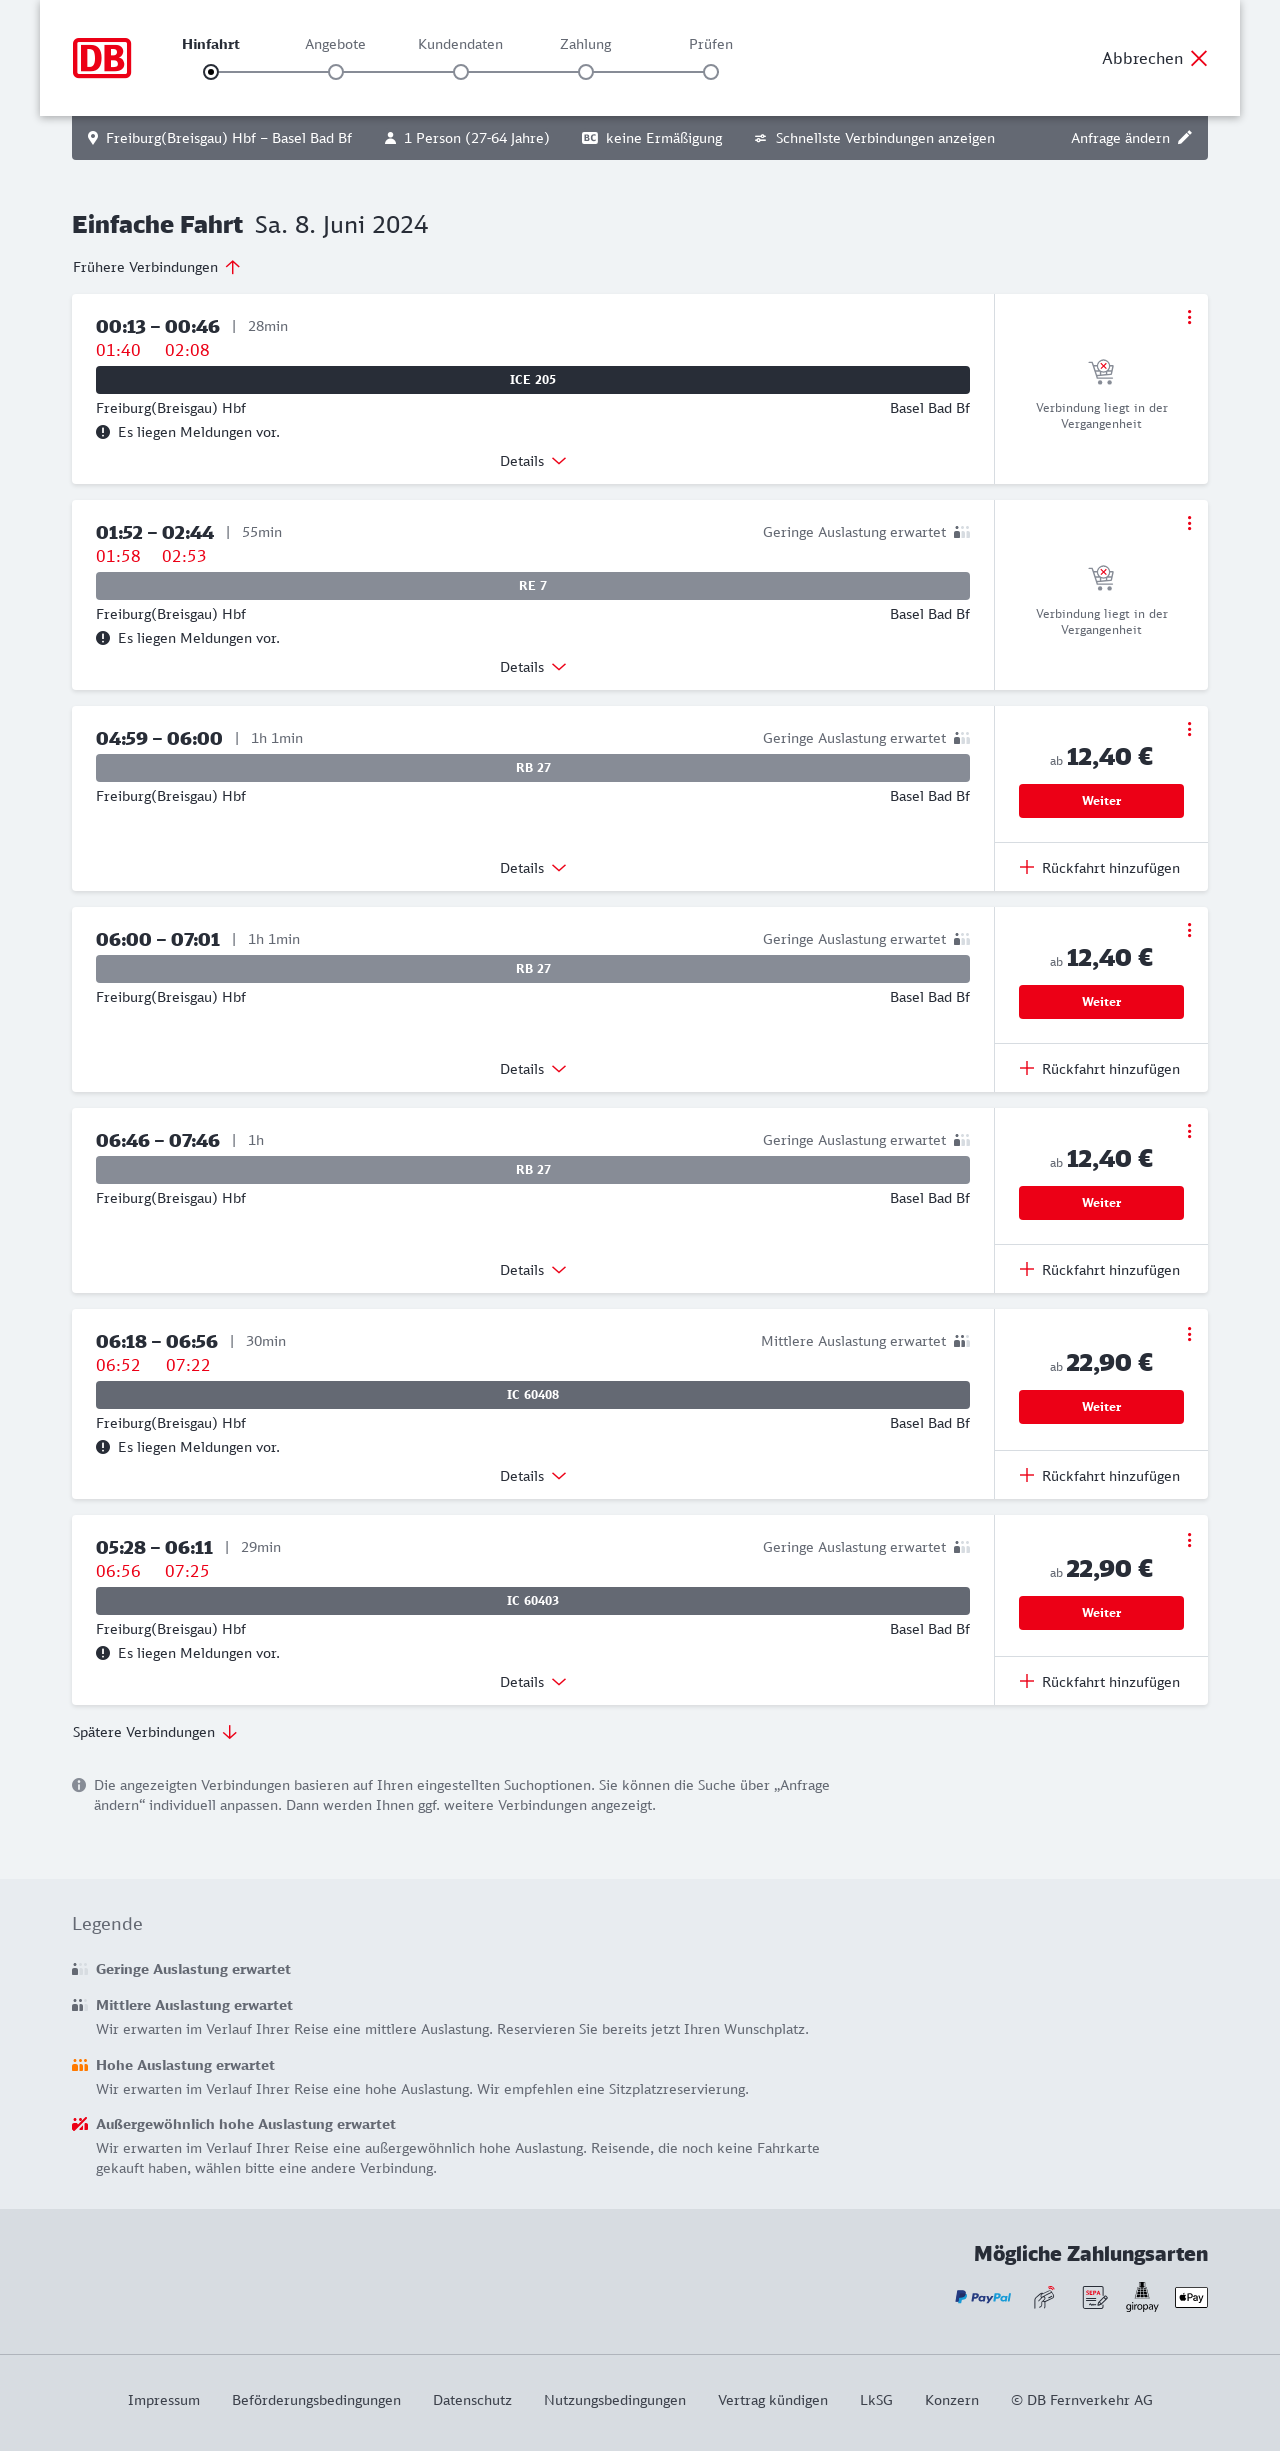The height and width of the screenshot is (2451, 1280).
Task: Select the Zahlung step circle
Action: 586,72
